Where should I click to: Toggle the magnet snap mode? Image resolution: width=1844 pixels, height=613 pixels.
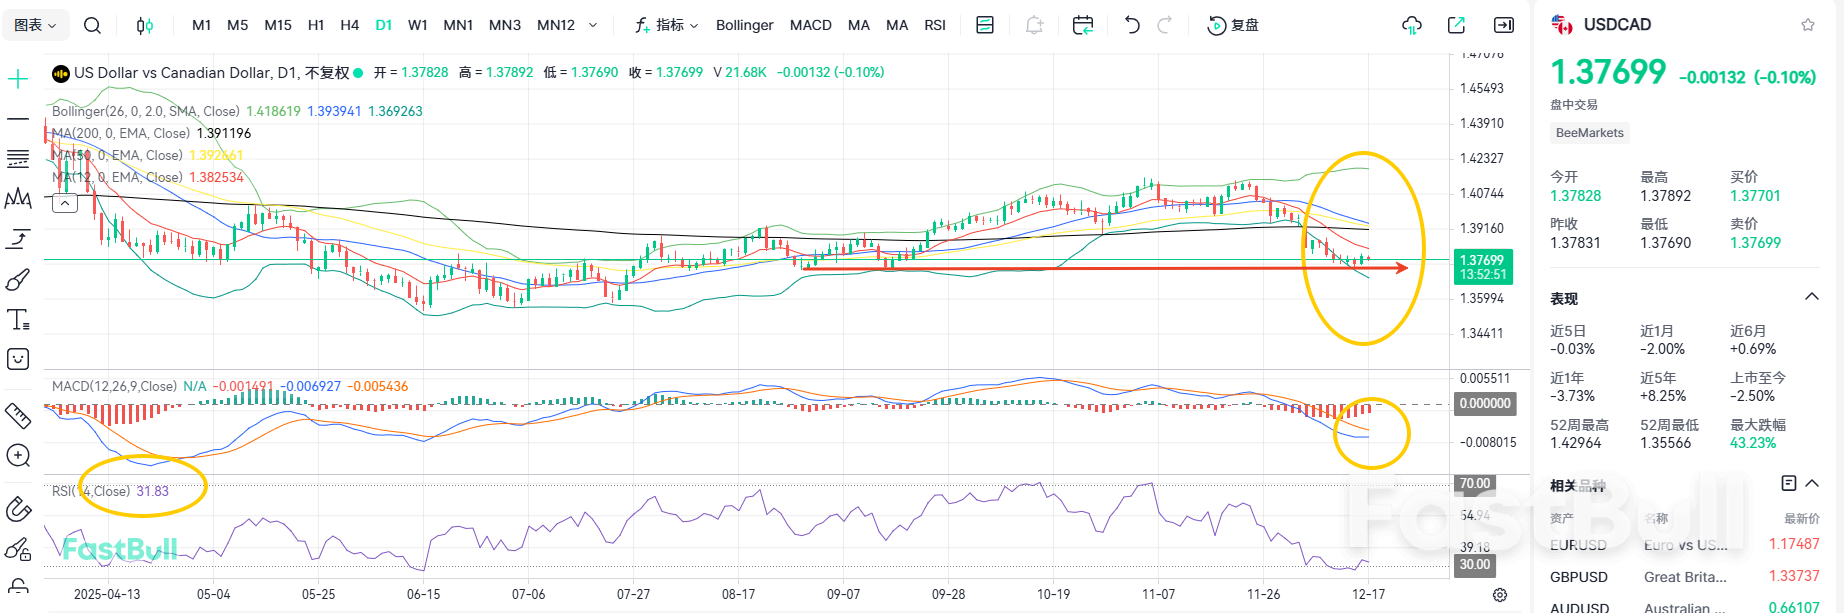point(18,509)
